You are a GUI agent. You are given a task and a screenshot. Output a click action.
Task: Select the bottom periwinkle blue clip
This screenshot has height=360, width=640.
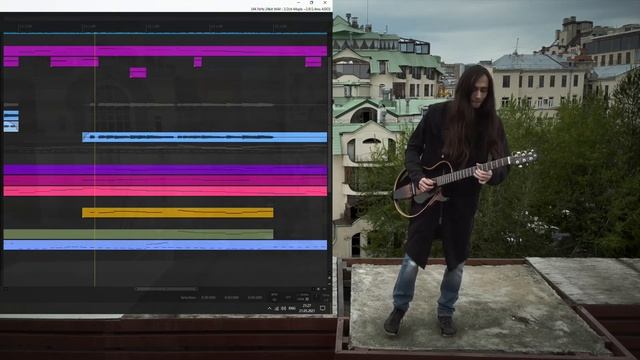(165, 245)
